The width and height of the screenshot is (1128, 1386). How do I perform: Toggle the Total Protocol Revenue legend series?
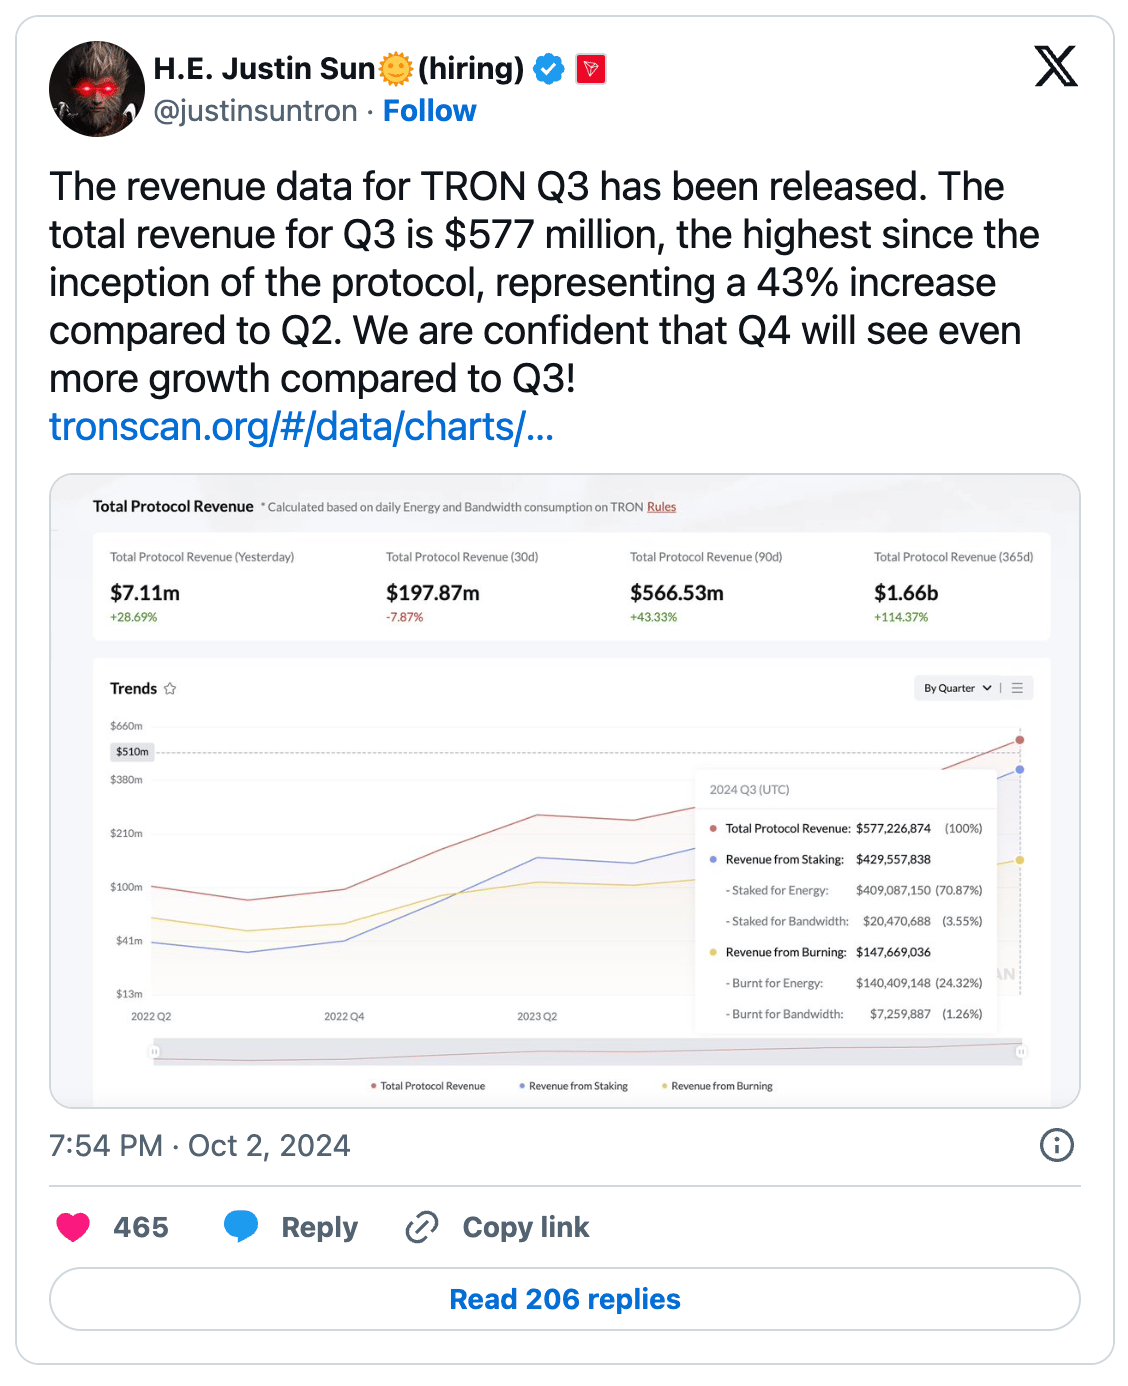pyautogui.click(x=428, y=1086)
